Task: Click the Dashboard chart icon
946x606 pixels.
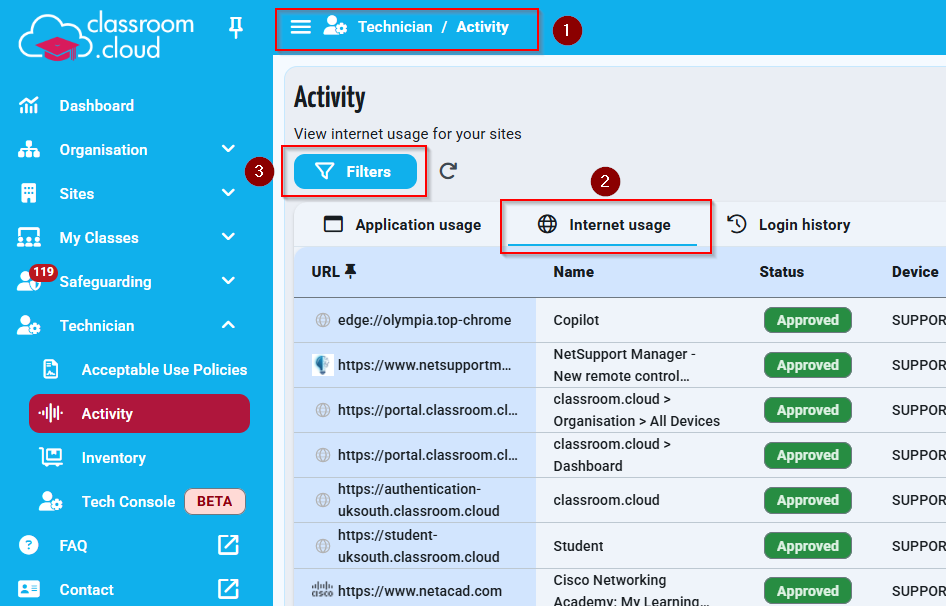Action: pyautogui.click(x=28, y=106)
